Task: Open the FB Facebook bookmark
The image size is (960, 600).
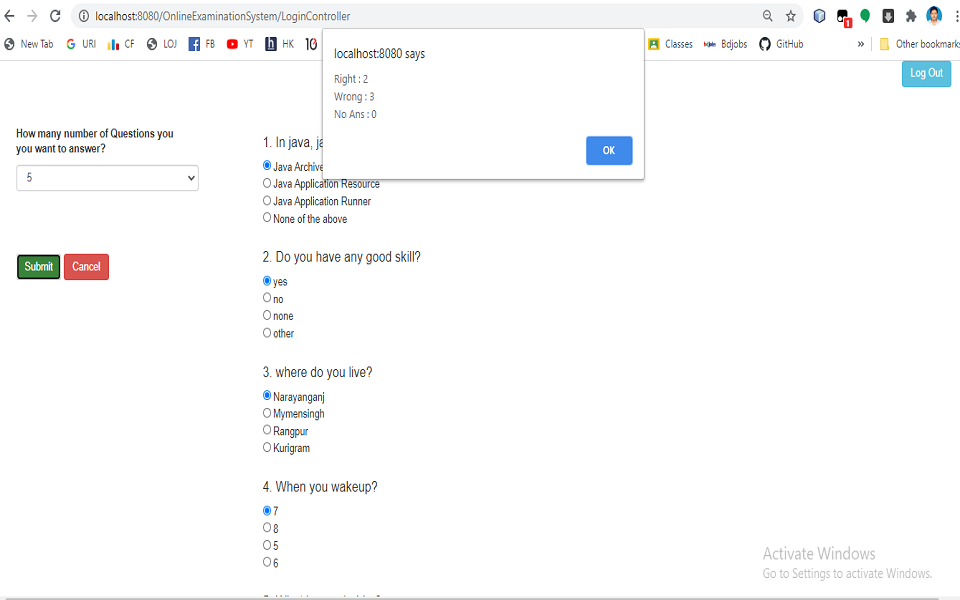Action: click(x=202, y=44)
